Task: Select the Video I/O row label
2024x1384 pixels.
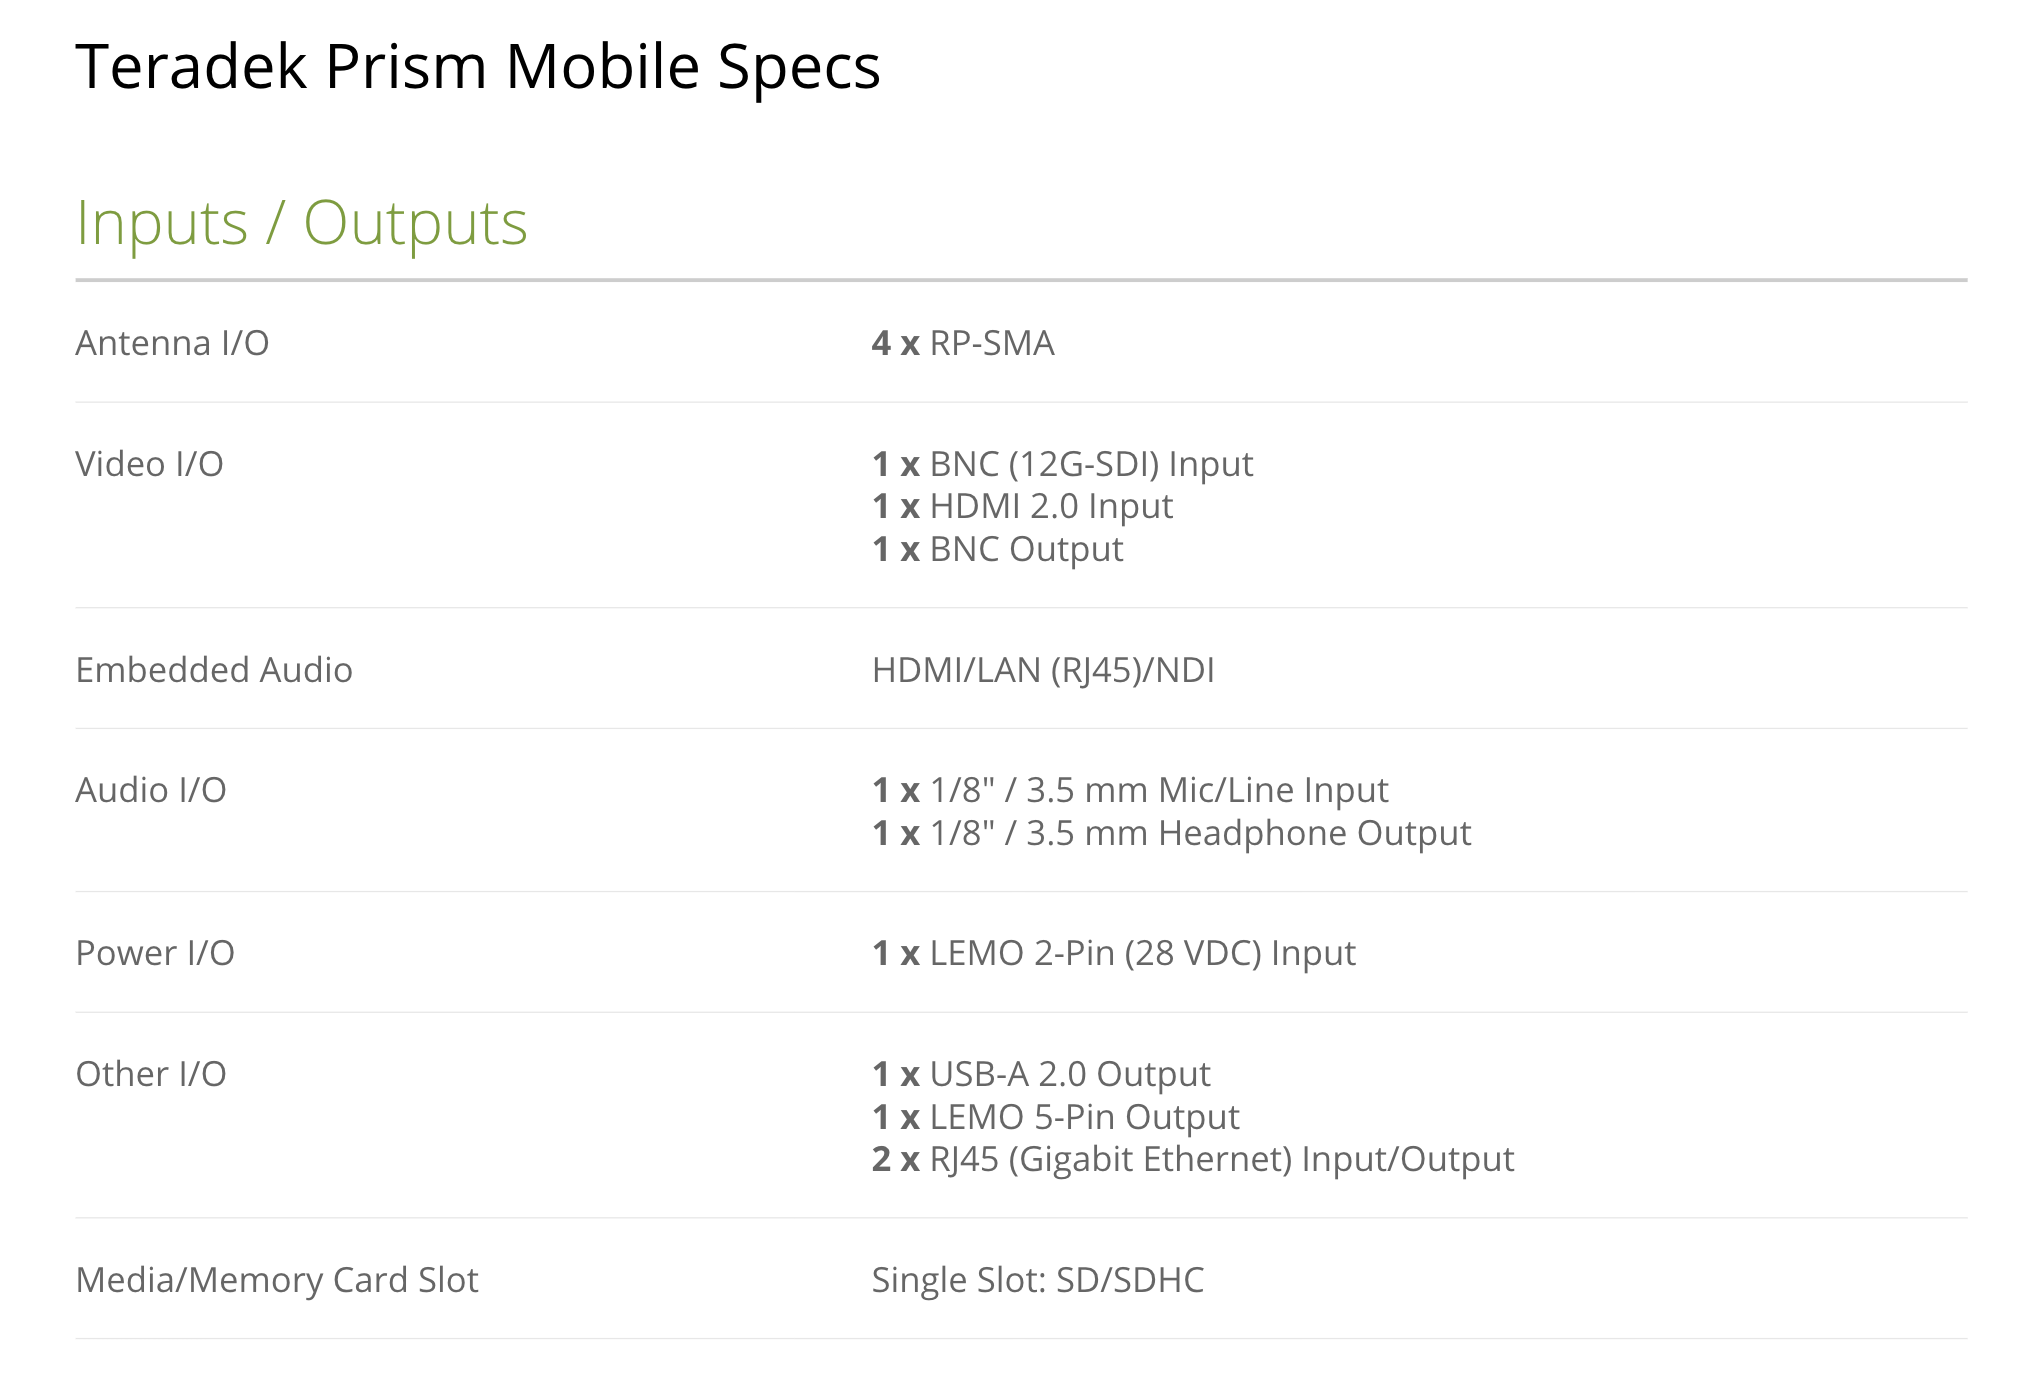Action: coord(149,464)
